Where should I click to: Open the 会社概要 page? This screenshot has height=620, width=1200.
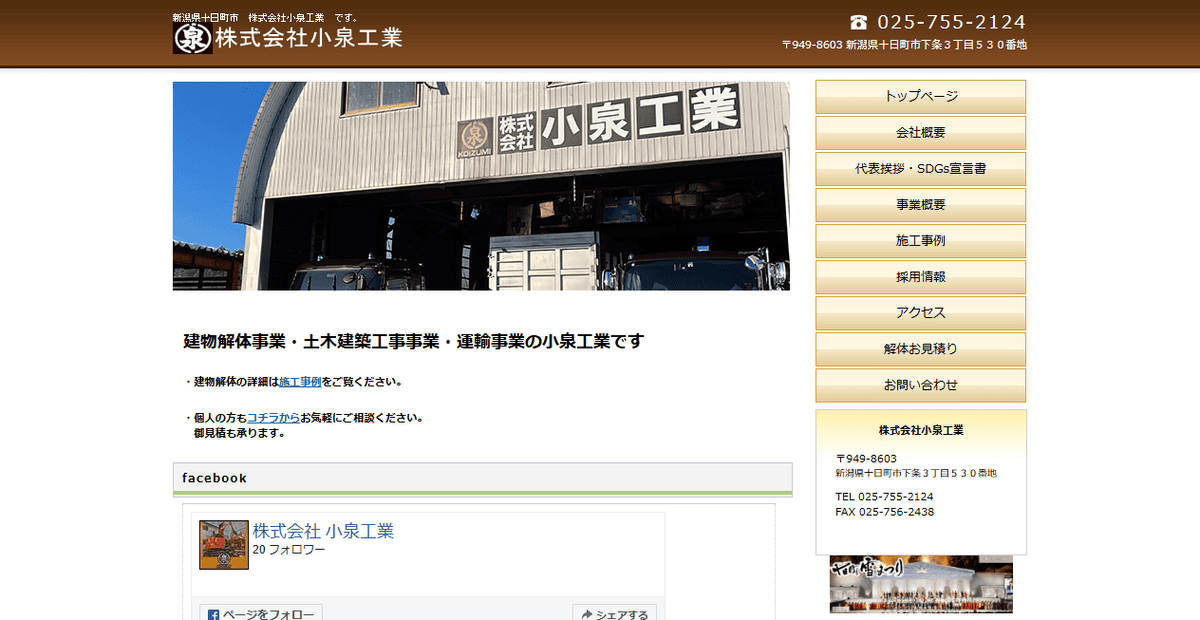tap(920, 133)
